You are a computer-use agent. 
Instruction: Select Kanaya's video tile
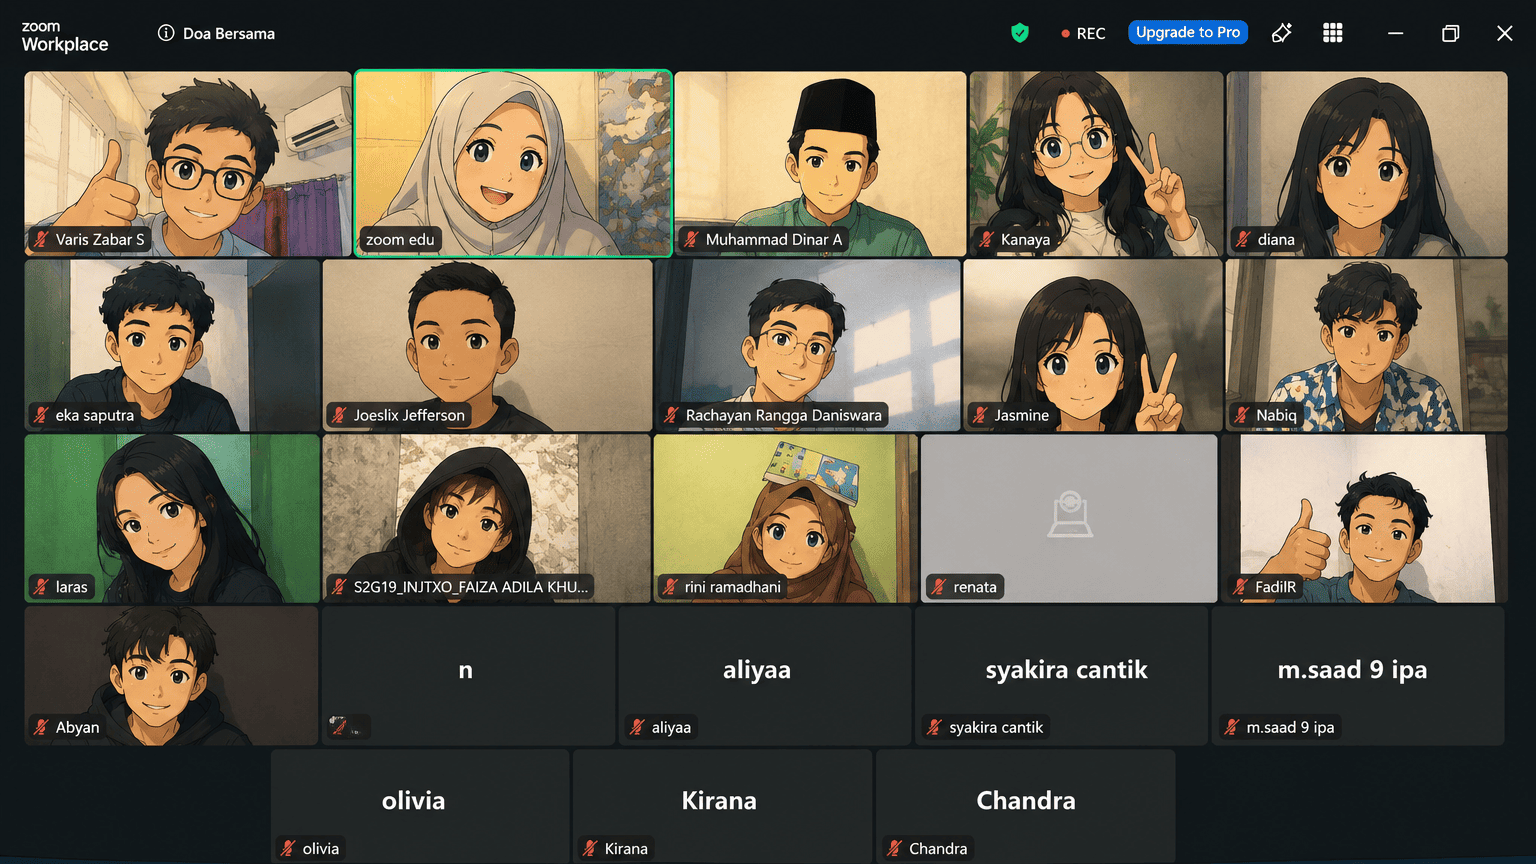point(1096,164)
